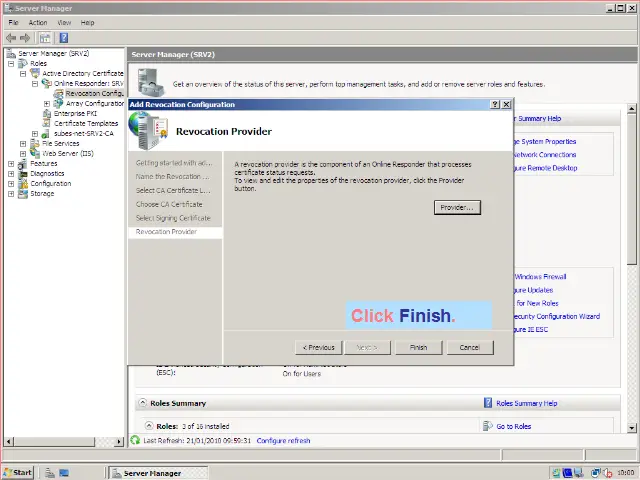The height and width of the screenshot is (480, 640).
Task: Click the Roles Summary Help book icon
Action: coord(488,403)
